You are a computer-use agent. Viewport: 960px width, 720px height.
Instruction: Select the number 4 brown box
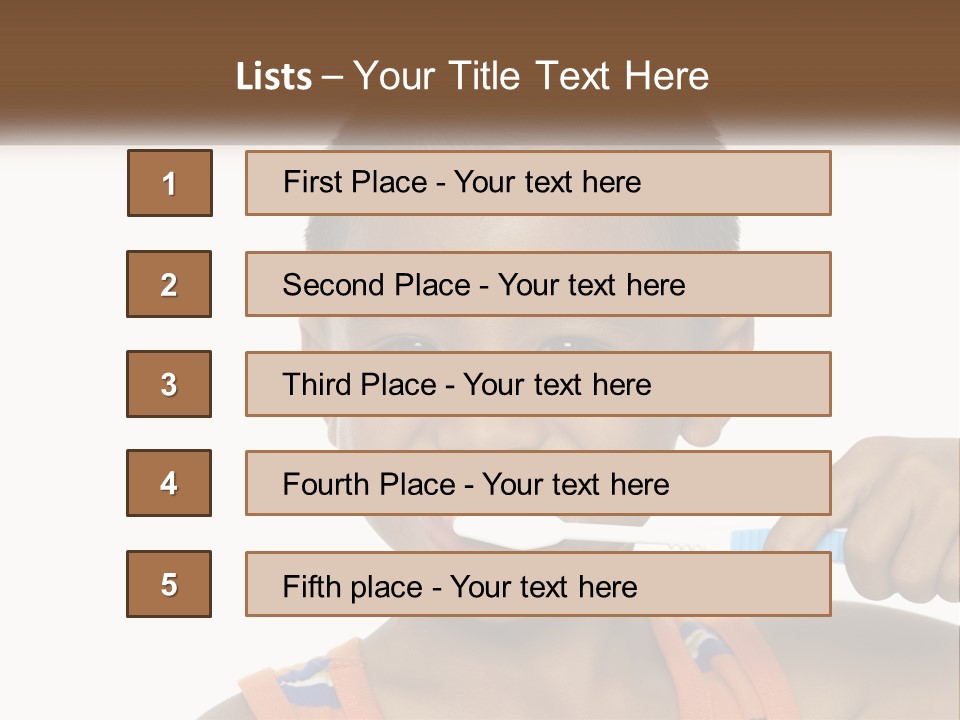169,483
